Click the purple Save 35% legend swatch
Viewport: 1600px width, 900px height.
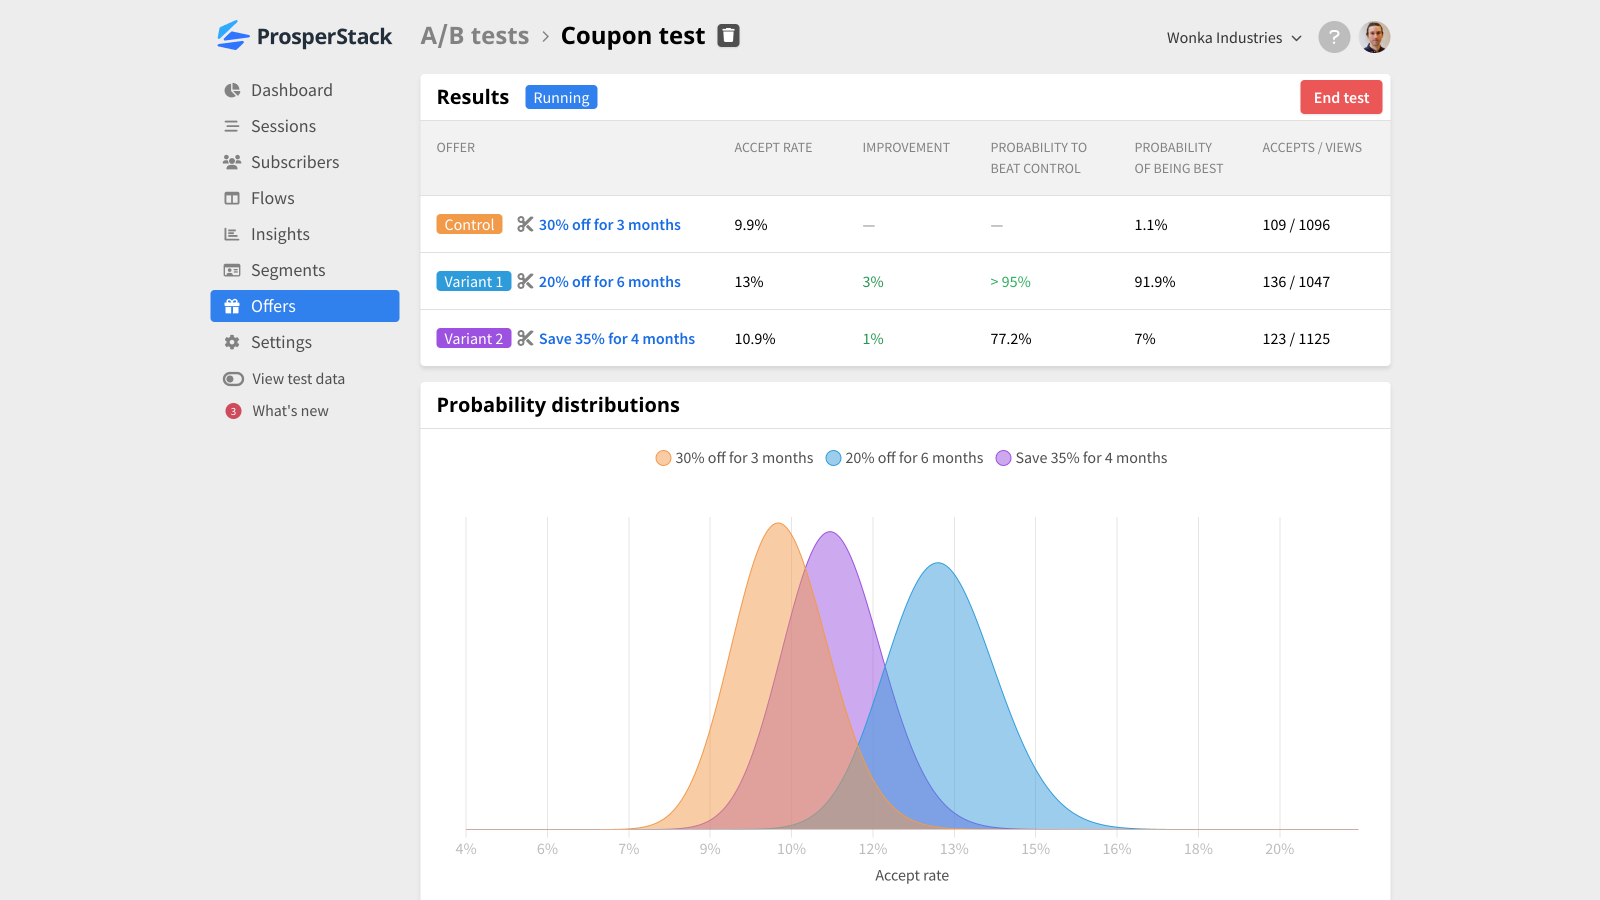click(x=1003, y=458)
